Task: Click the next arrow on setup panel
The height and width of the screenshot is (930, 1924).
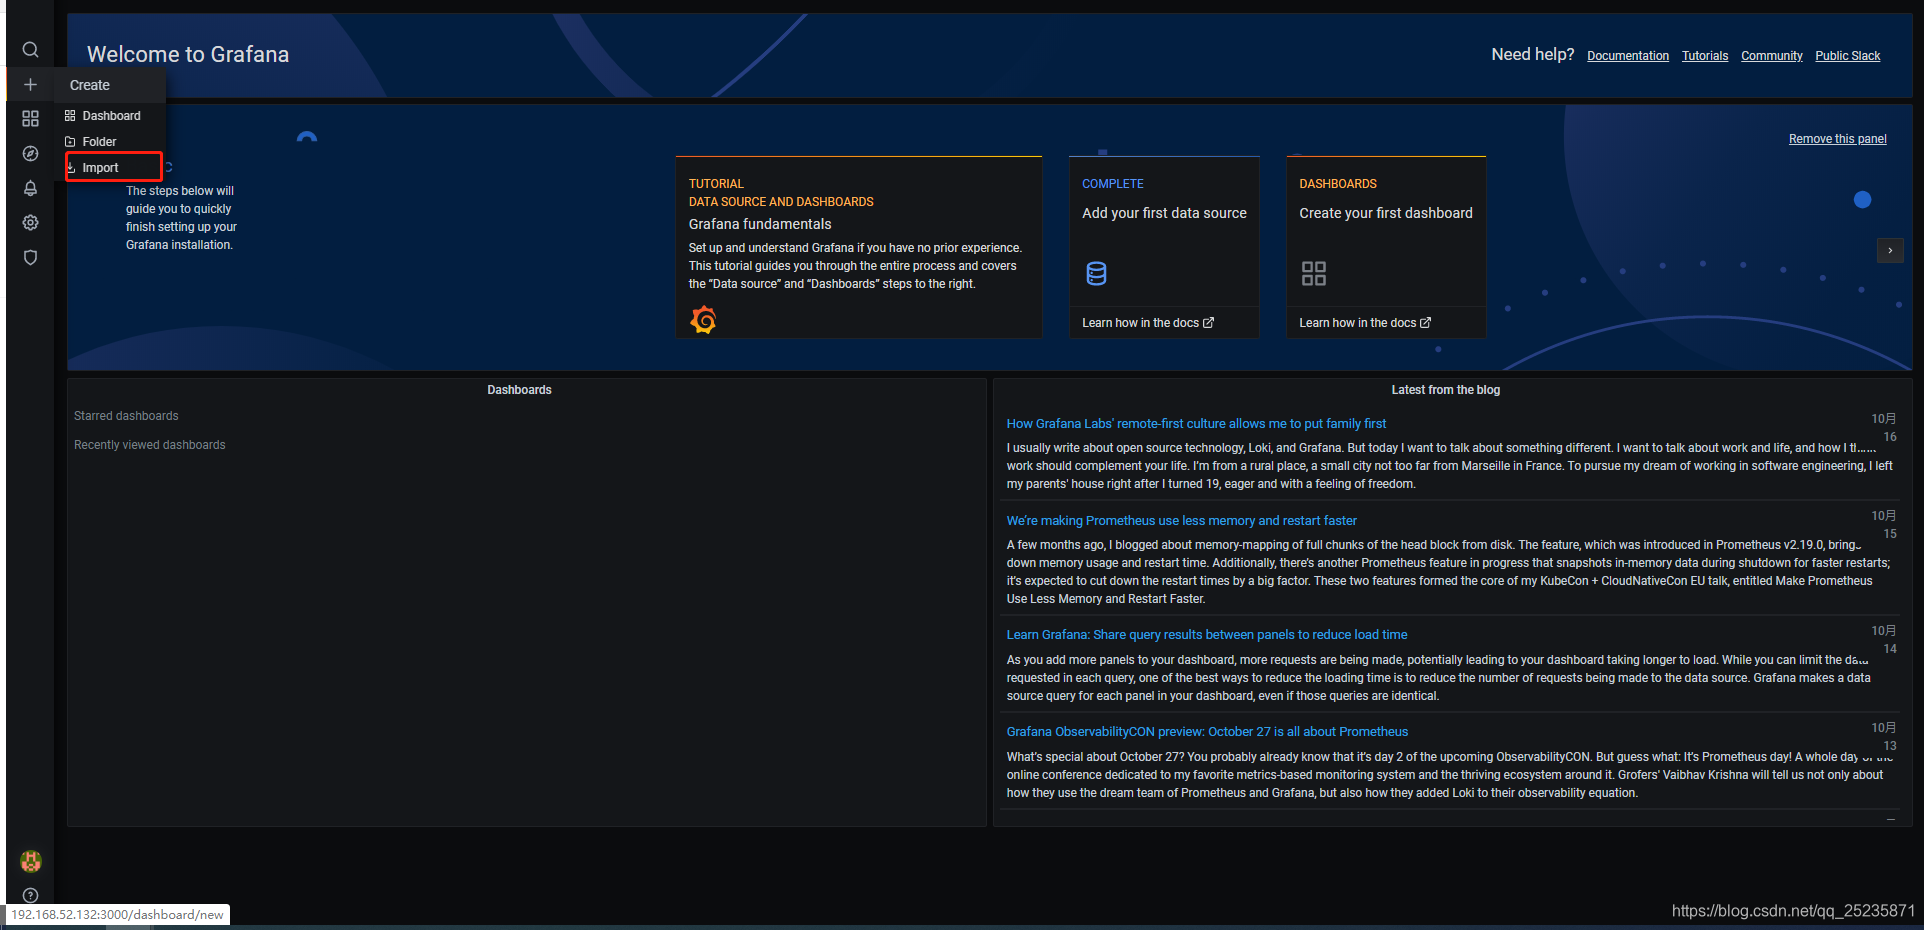Action: (1889, 251)
